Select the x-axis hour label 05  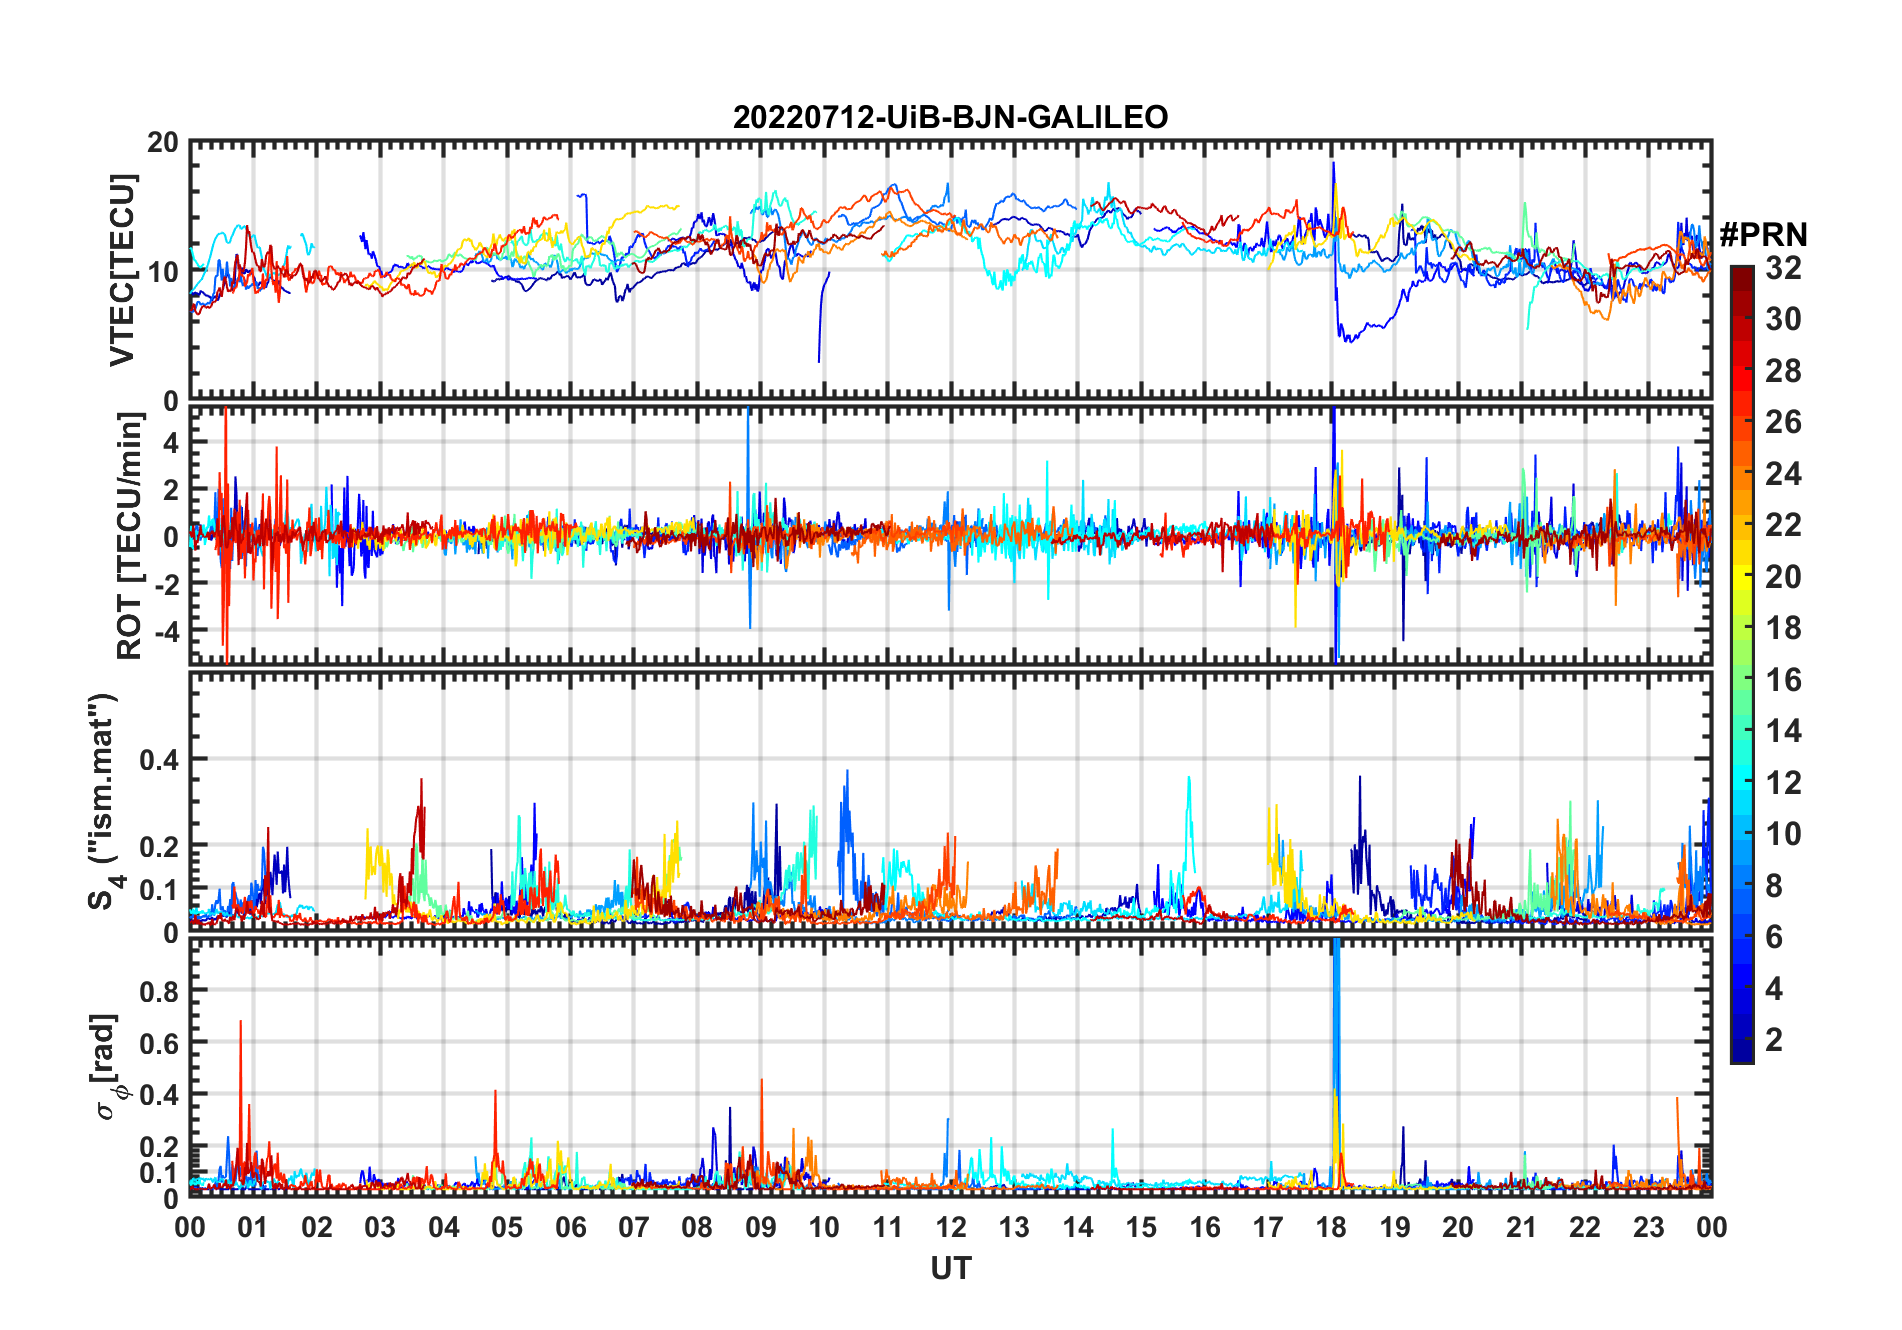pyautogui.click(x=507, y=1227)
